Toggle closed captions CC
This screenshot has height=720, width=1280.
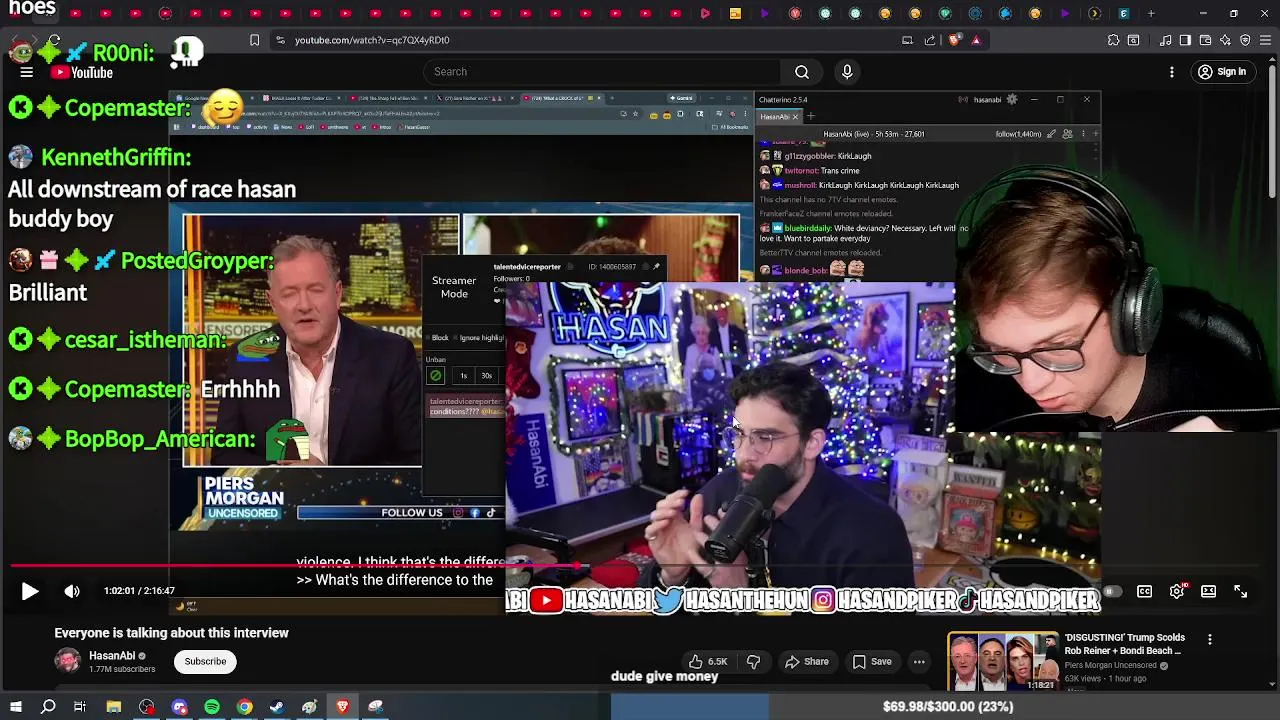1145,591
